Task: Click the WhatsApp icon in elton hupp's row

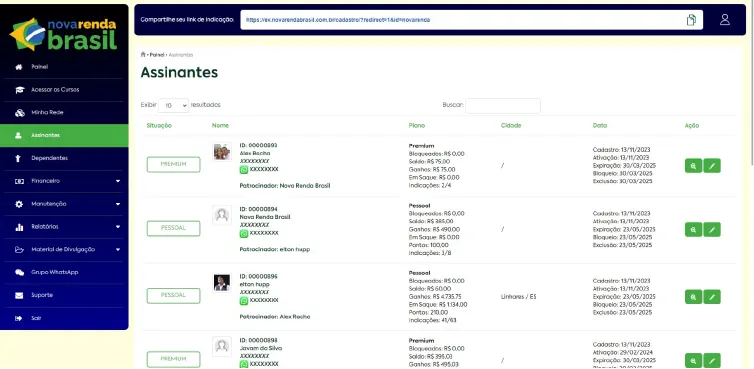Action: (244, 301)
